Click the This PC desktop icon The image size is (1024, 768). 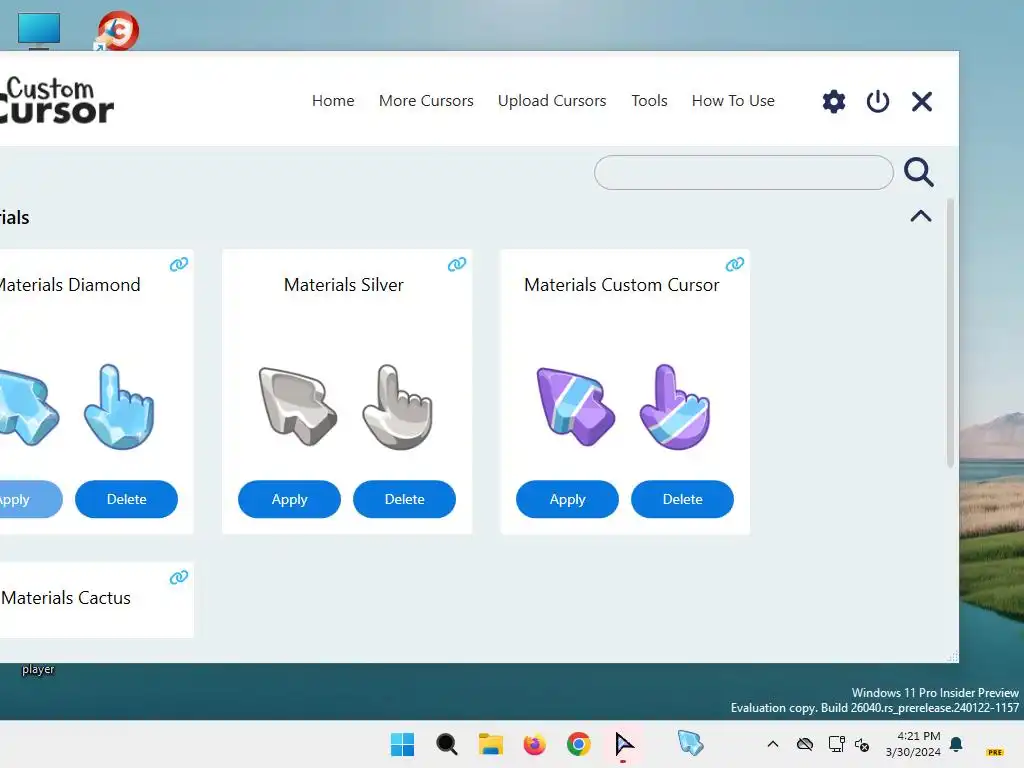(39, 31)
